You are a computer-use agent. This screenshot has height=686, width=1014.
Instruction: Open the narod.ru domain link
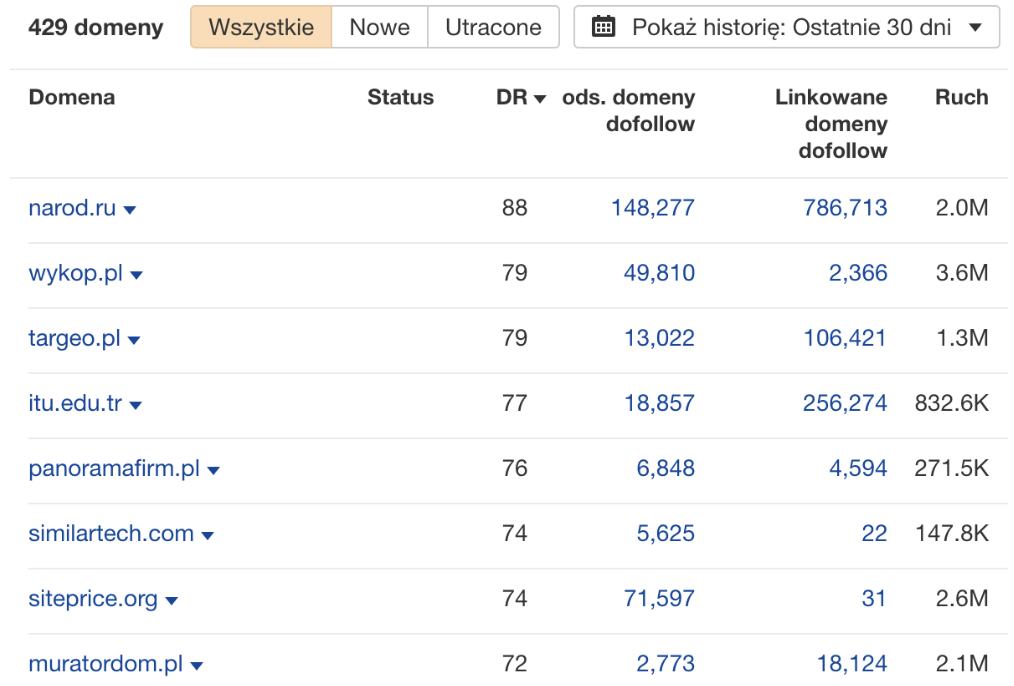[72, 208]
